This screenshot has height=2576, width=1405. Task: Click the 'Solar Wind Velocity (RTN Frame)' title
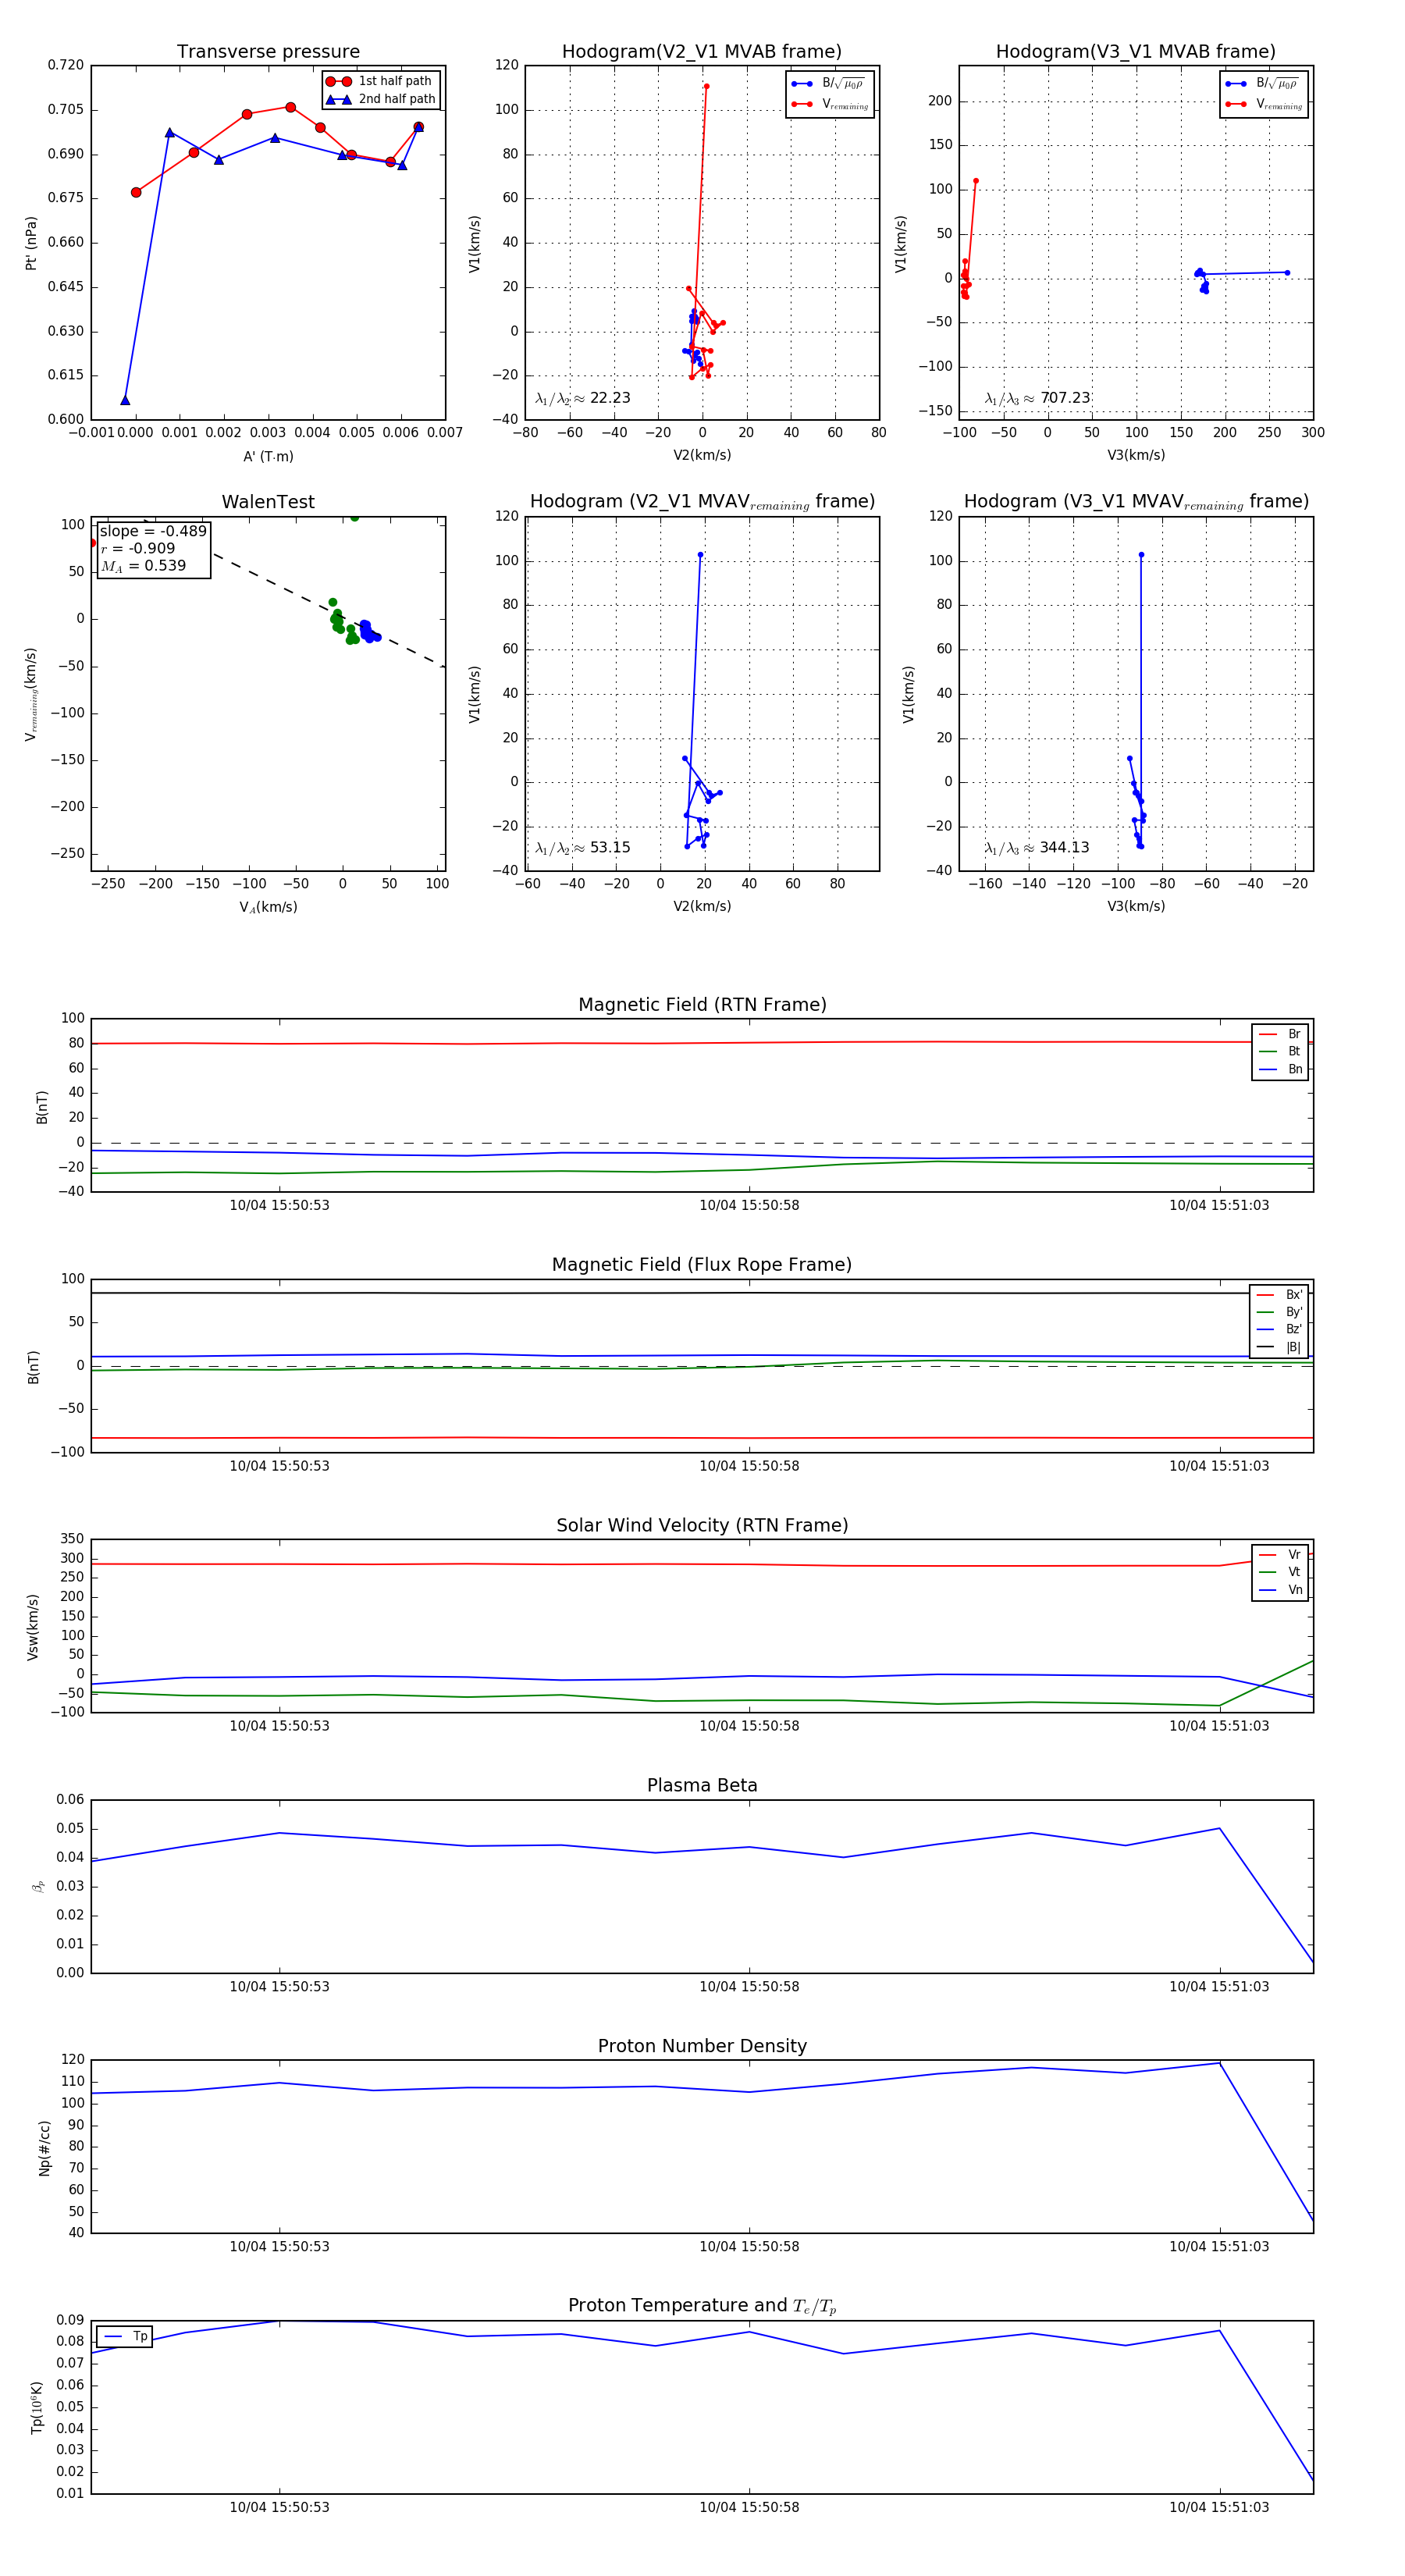pyautogui.click(x=702, y=1525)
